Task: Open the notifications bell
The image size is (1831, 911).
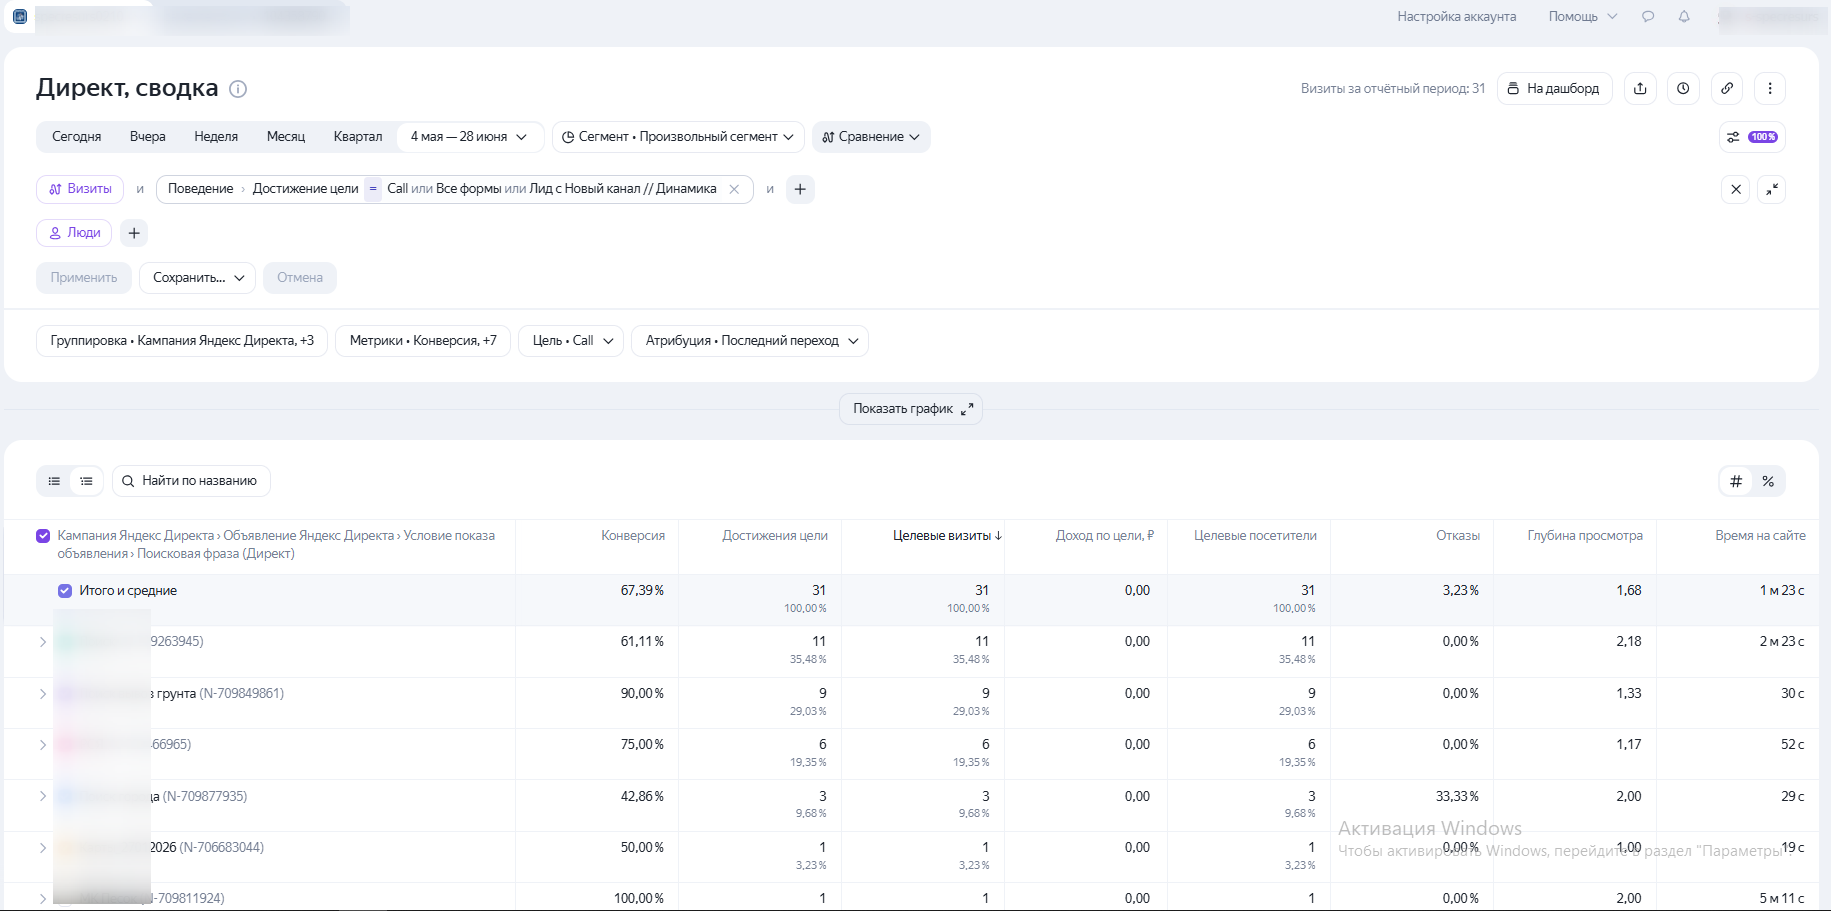Action: tap(1684, 16)
